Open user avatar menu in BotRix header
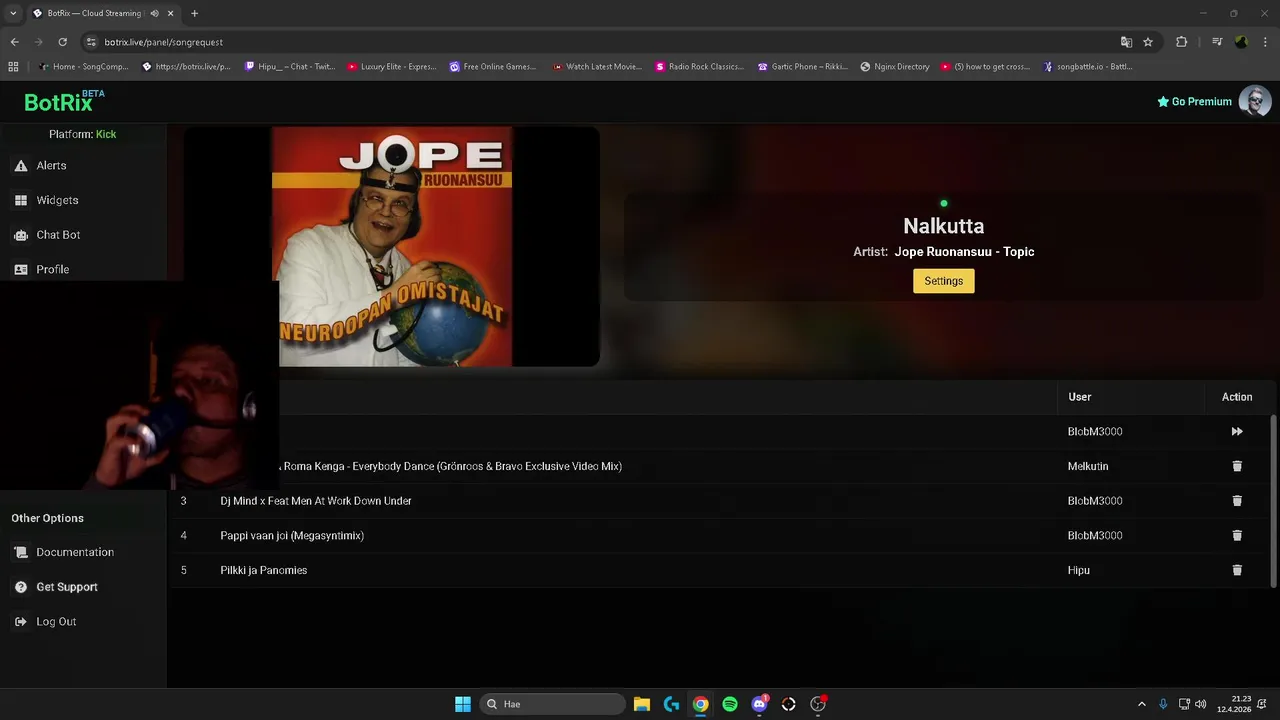Image resolution: width=1280 pixels, height=720 pixels. coord(1255,101)
